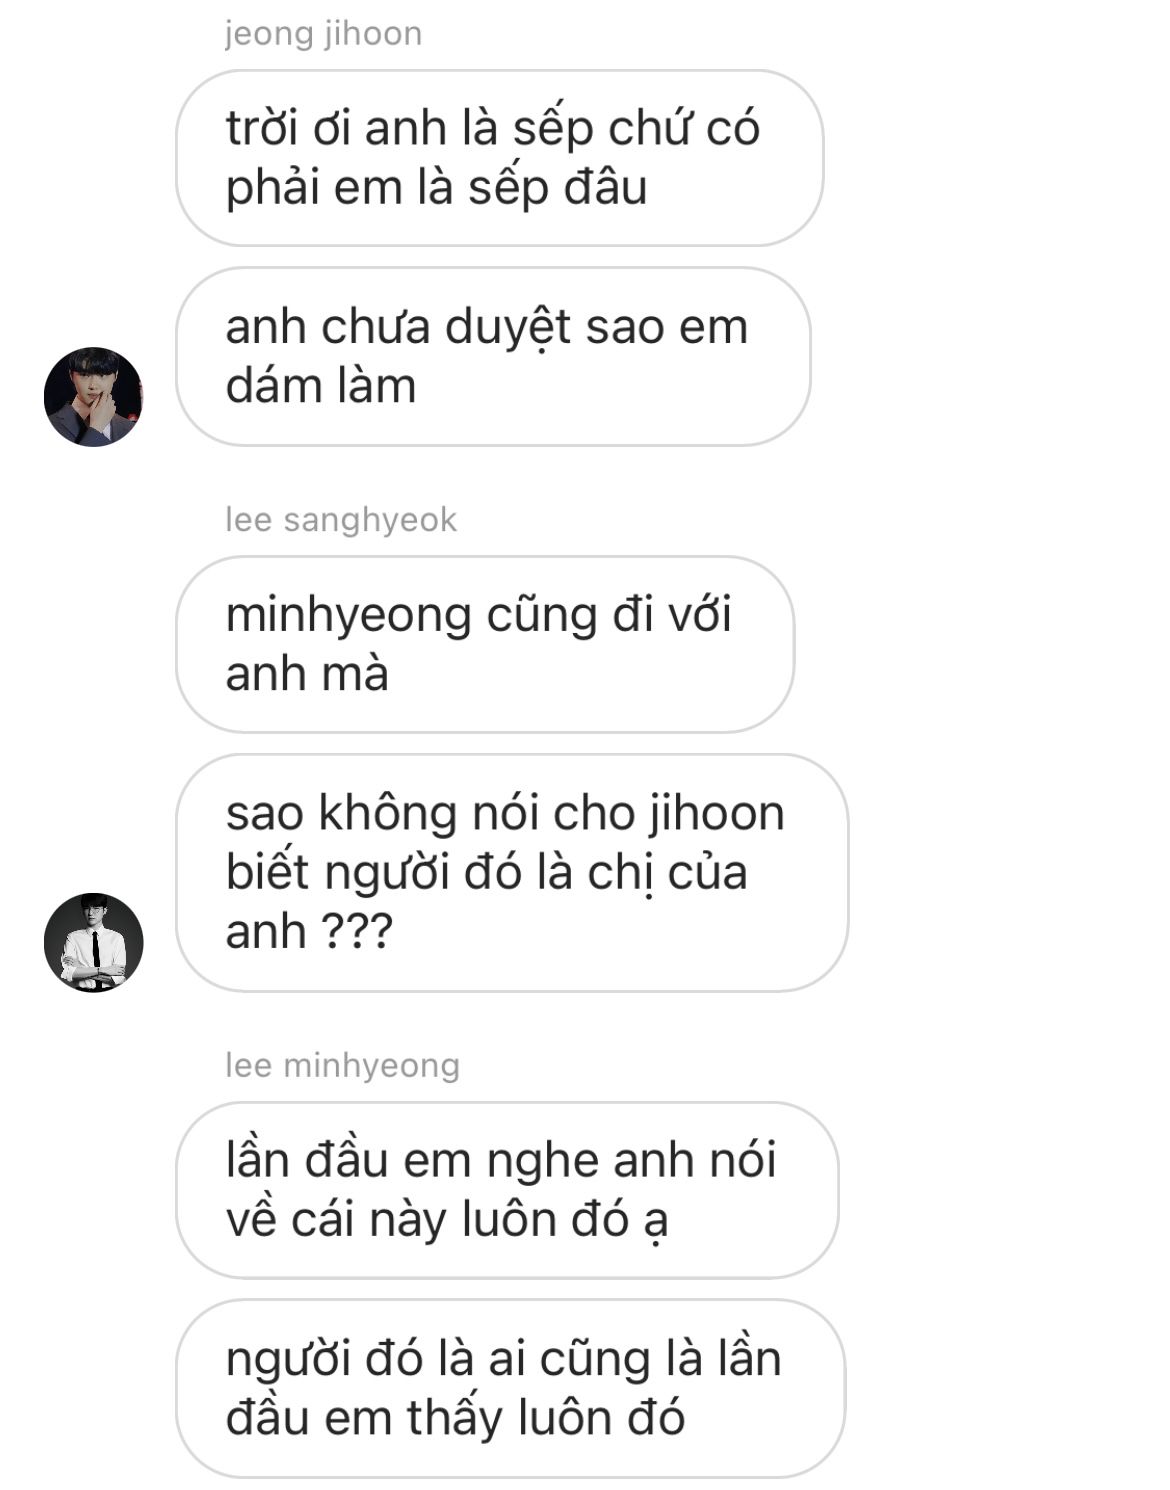The width and height of the screenshot is (1170, 1490).
Task: Click 'về cái này luôn đó ạ' text line
Action: 447,1221
